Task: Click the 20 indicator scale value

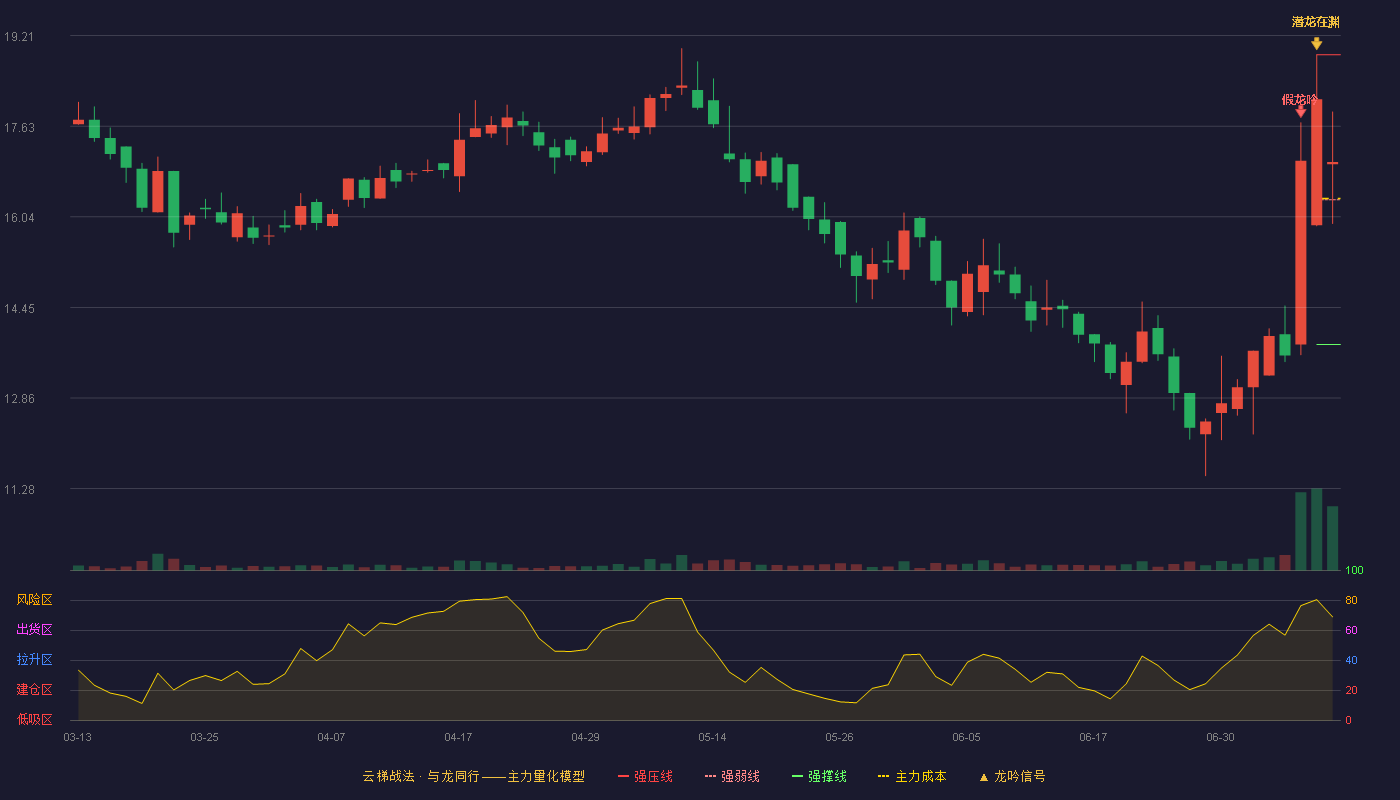Action: 1351,690
